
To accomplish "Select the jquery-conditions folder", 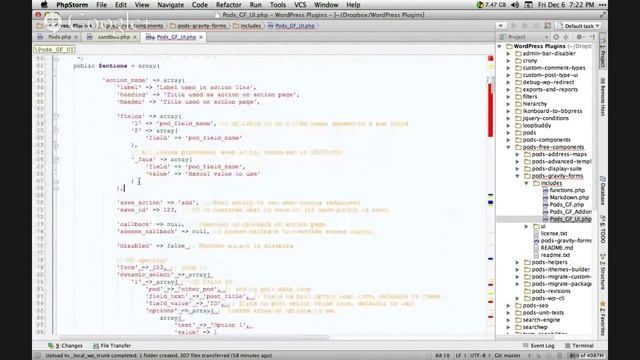I will point(545,118).
